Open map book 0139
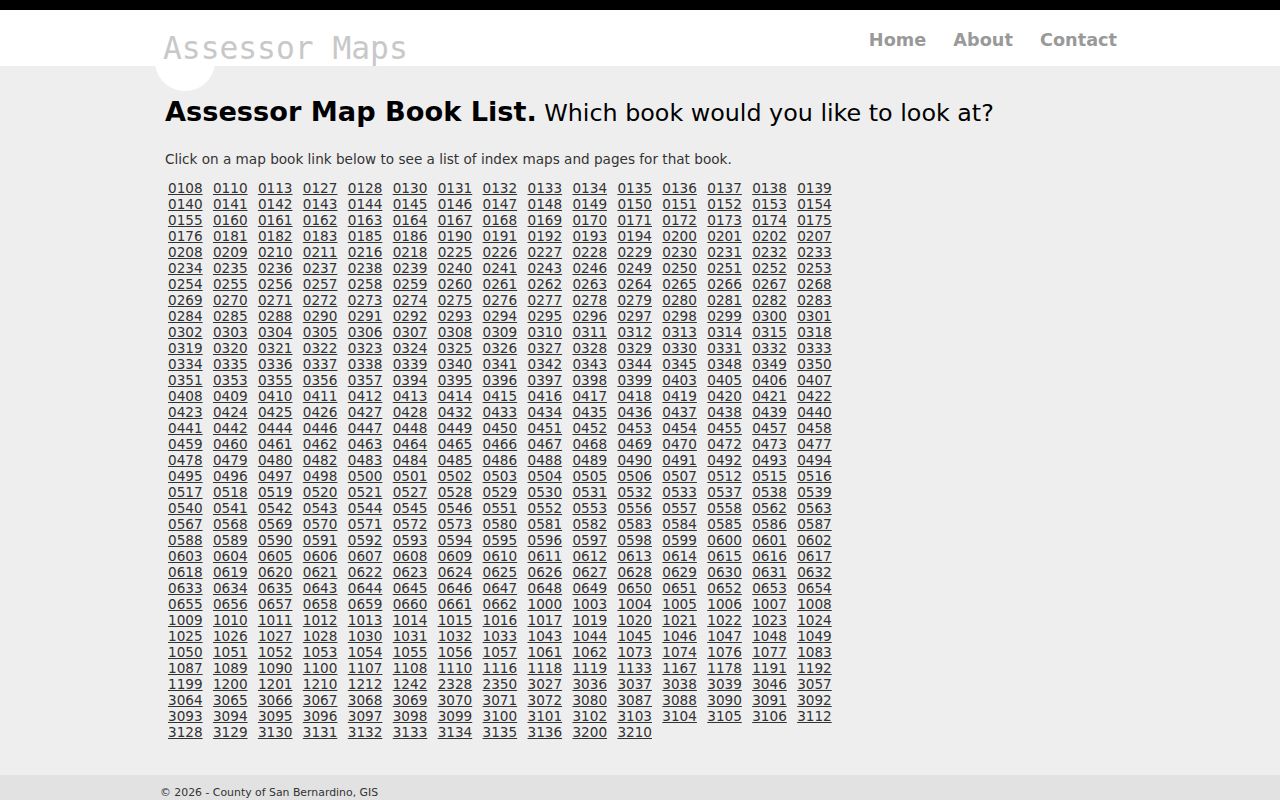 pos(814,188)
